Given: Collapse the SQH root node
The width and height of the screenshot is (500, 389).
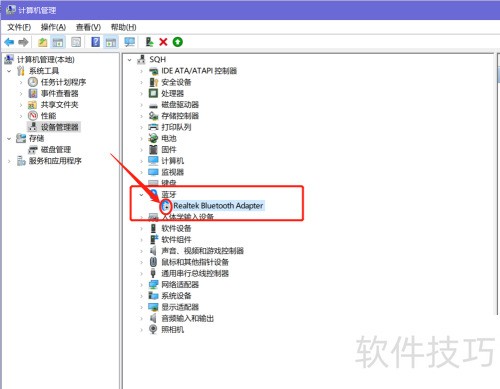Looking at the screenshot, I should pyautogui.click(x=130, y=60).
